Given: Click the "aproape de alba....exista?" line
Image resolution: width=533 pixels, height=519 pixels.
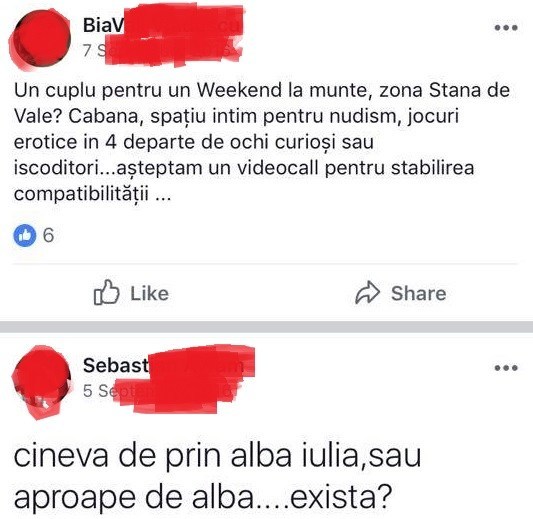Looking at the screenshot, I should (x=203, y=498).
